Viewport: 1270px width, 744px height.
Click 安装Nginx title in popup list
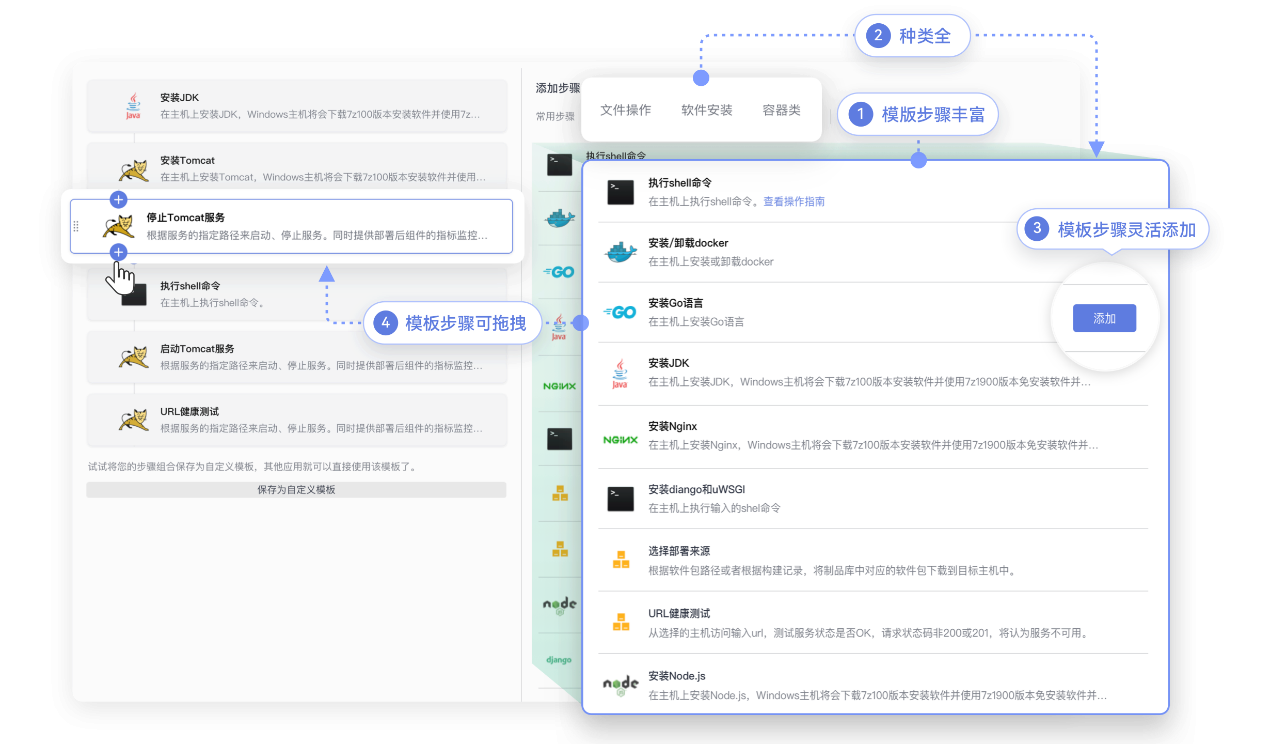672,426
